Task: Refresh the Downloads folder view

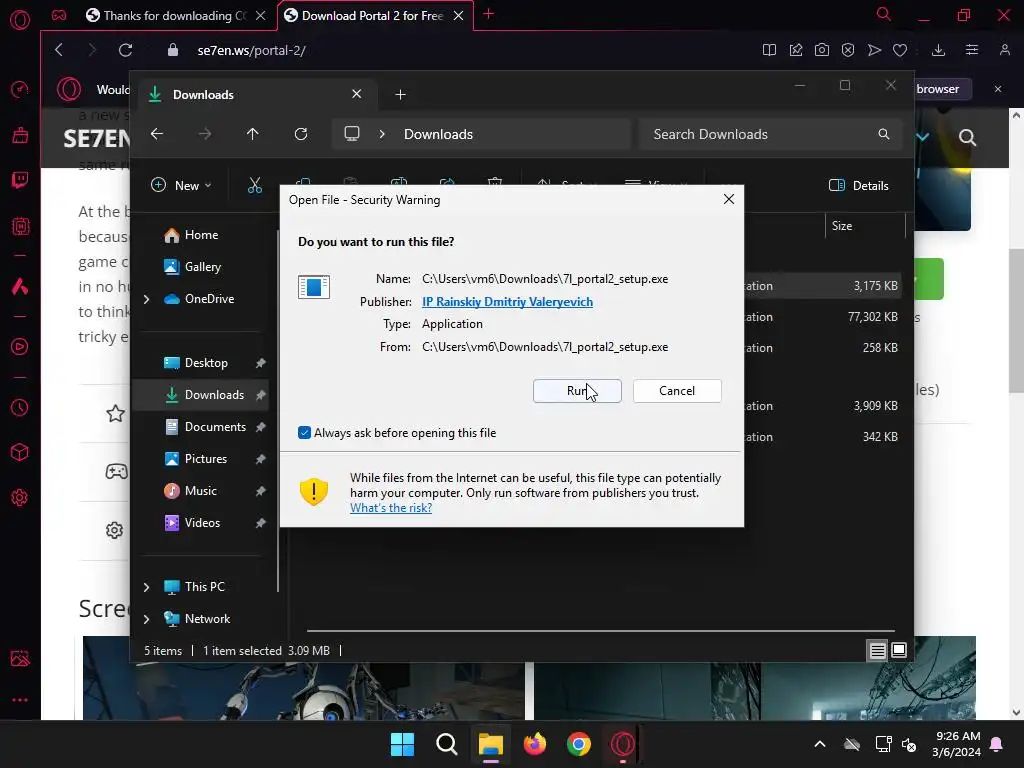Action: click(x=301, y=134)
